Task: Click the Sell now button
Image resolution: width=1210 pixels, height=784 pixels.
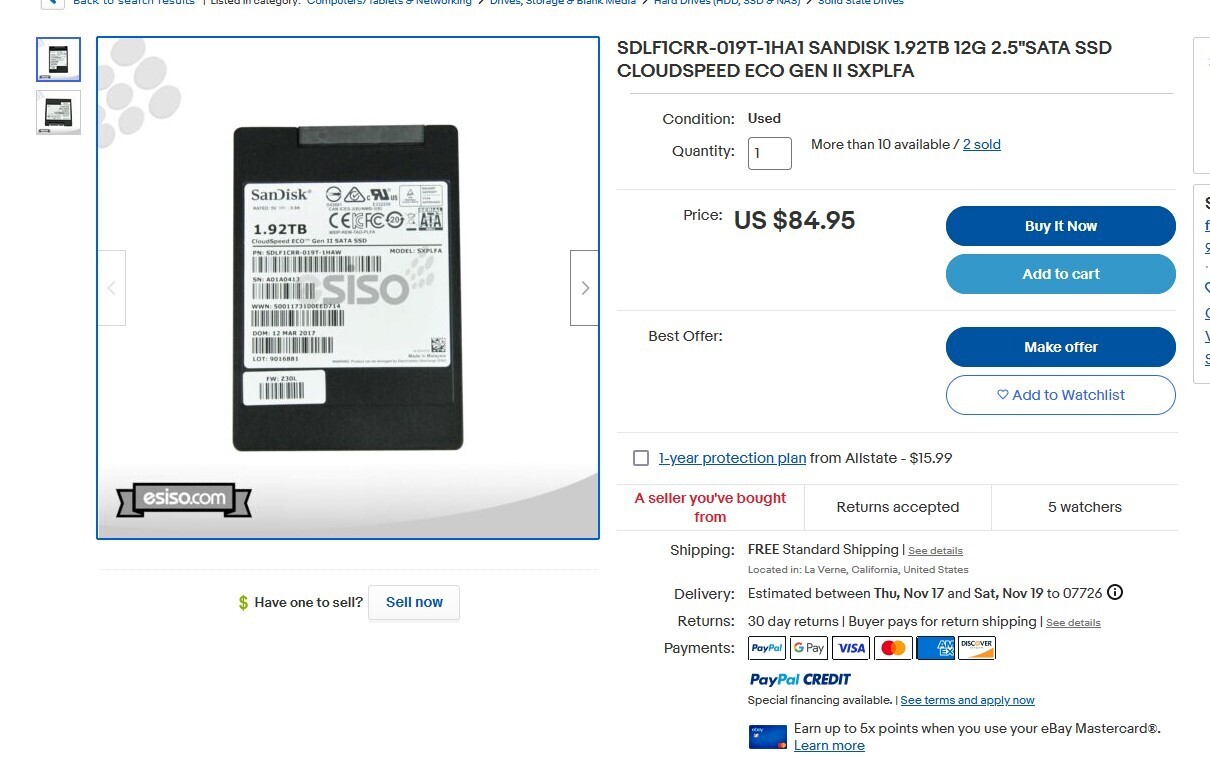Action: 414,602
